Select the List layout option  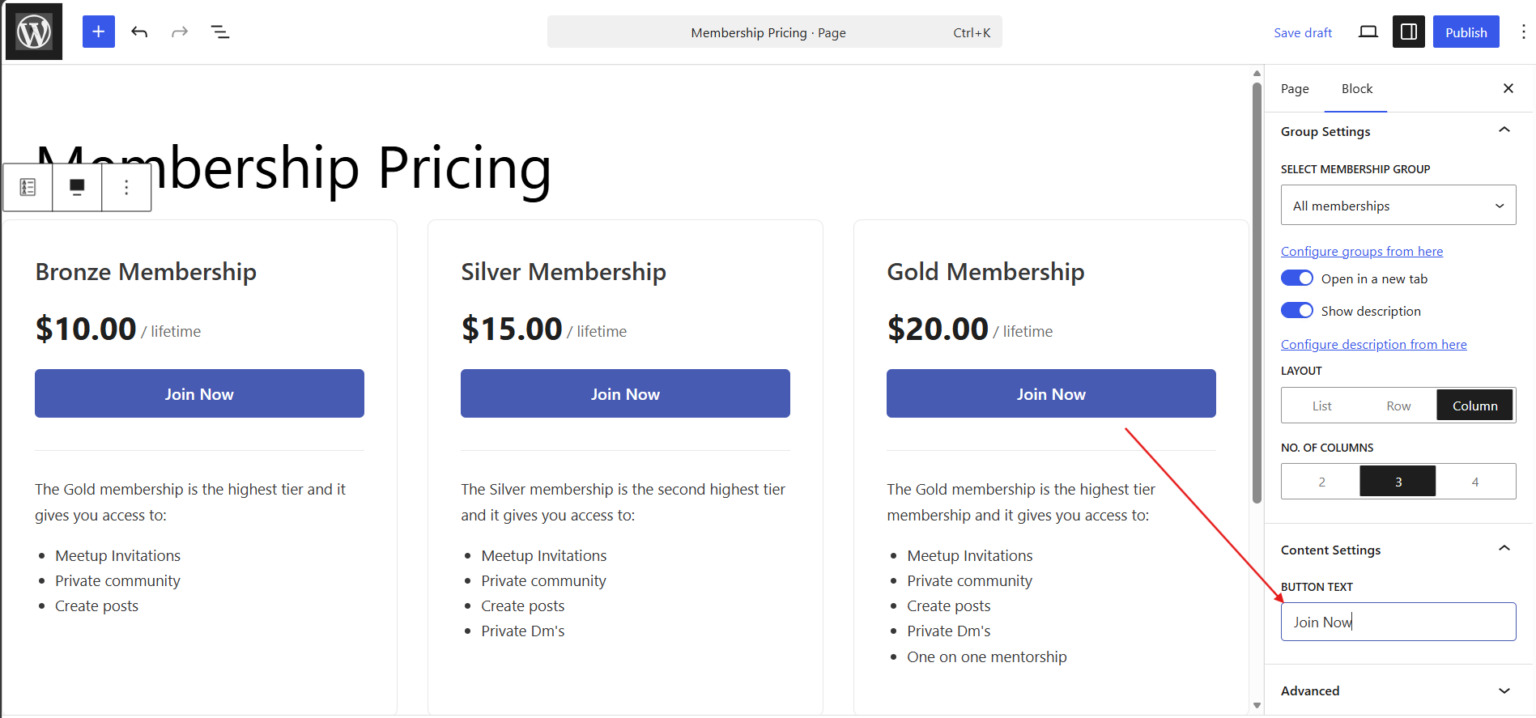[1322, 405]
